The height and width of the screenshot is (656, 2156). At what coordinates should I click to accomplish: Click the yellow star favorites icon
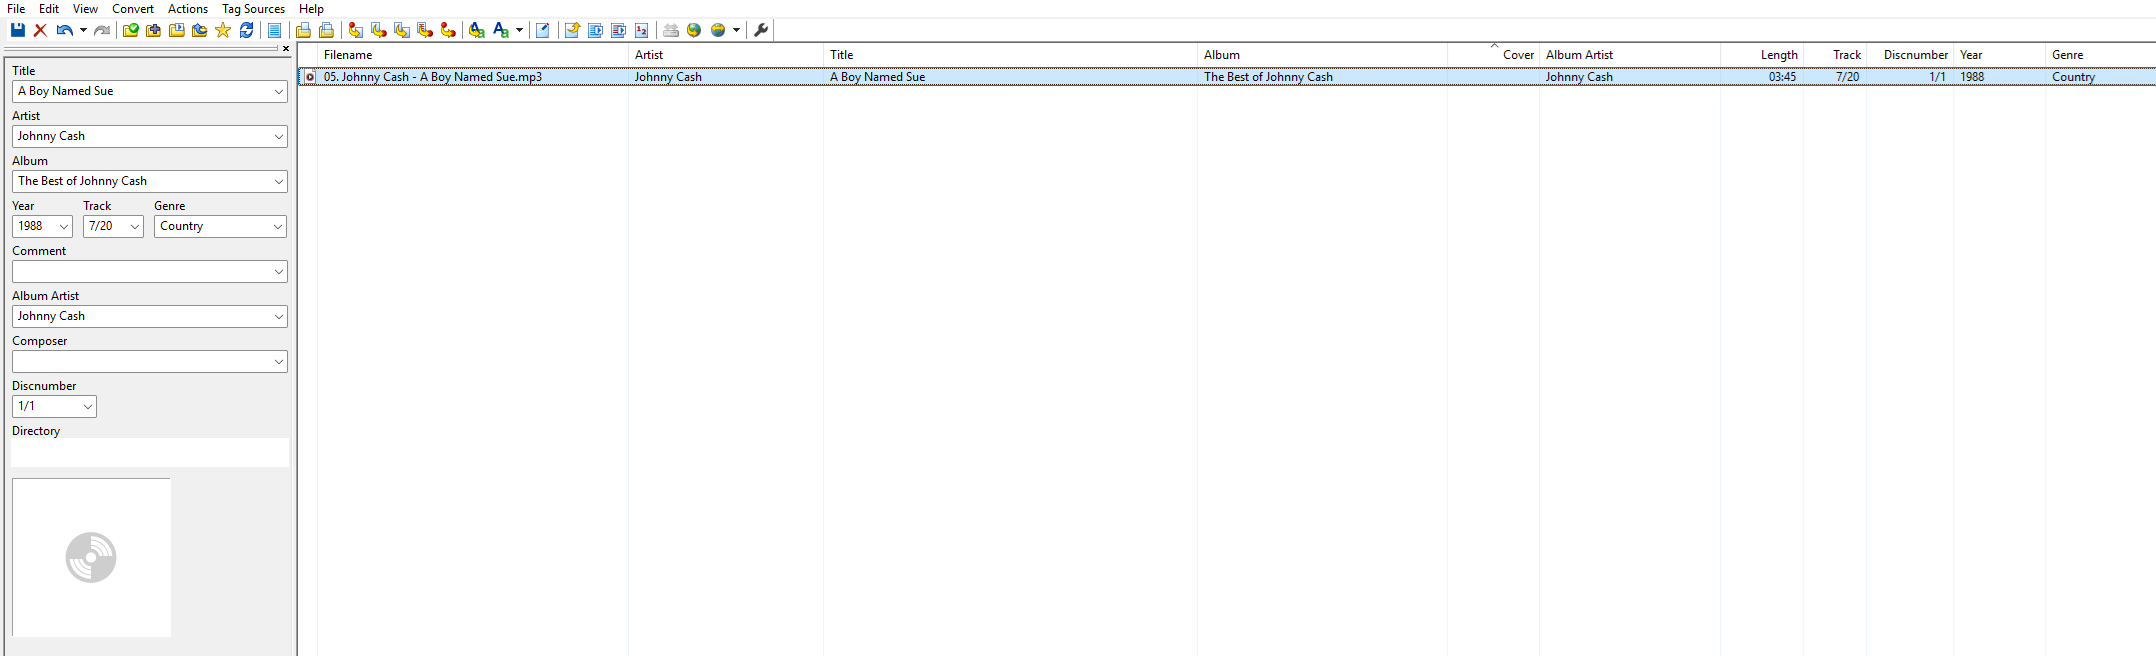point(223,30)
